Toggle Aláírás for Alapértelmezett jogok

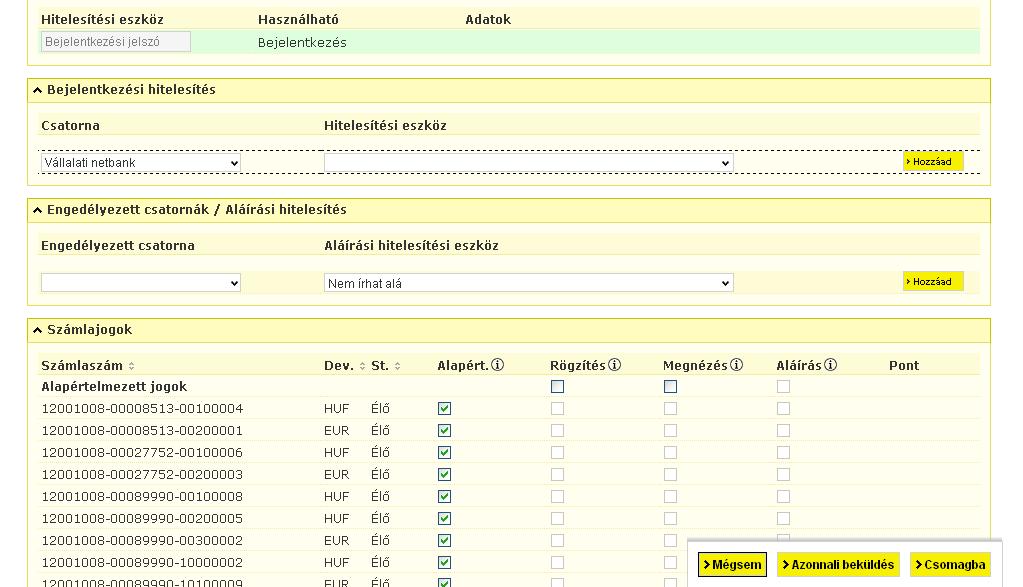tap(783, 387)
